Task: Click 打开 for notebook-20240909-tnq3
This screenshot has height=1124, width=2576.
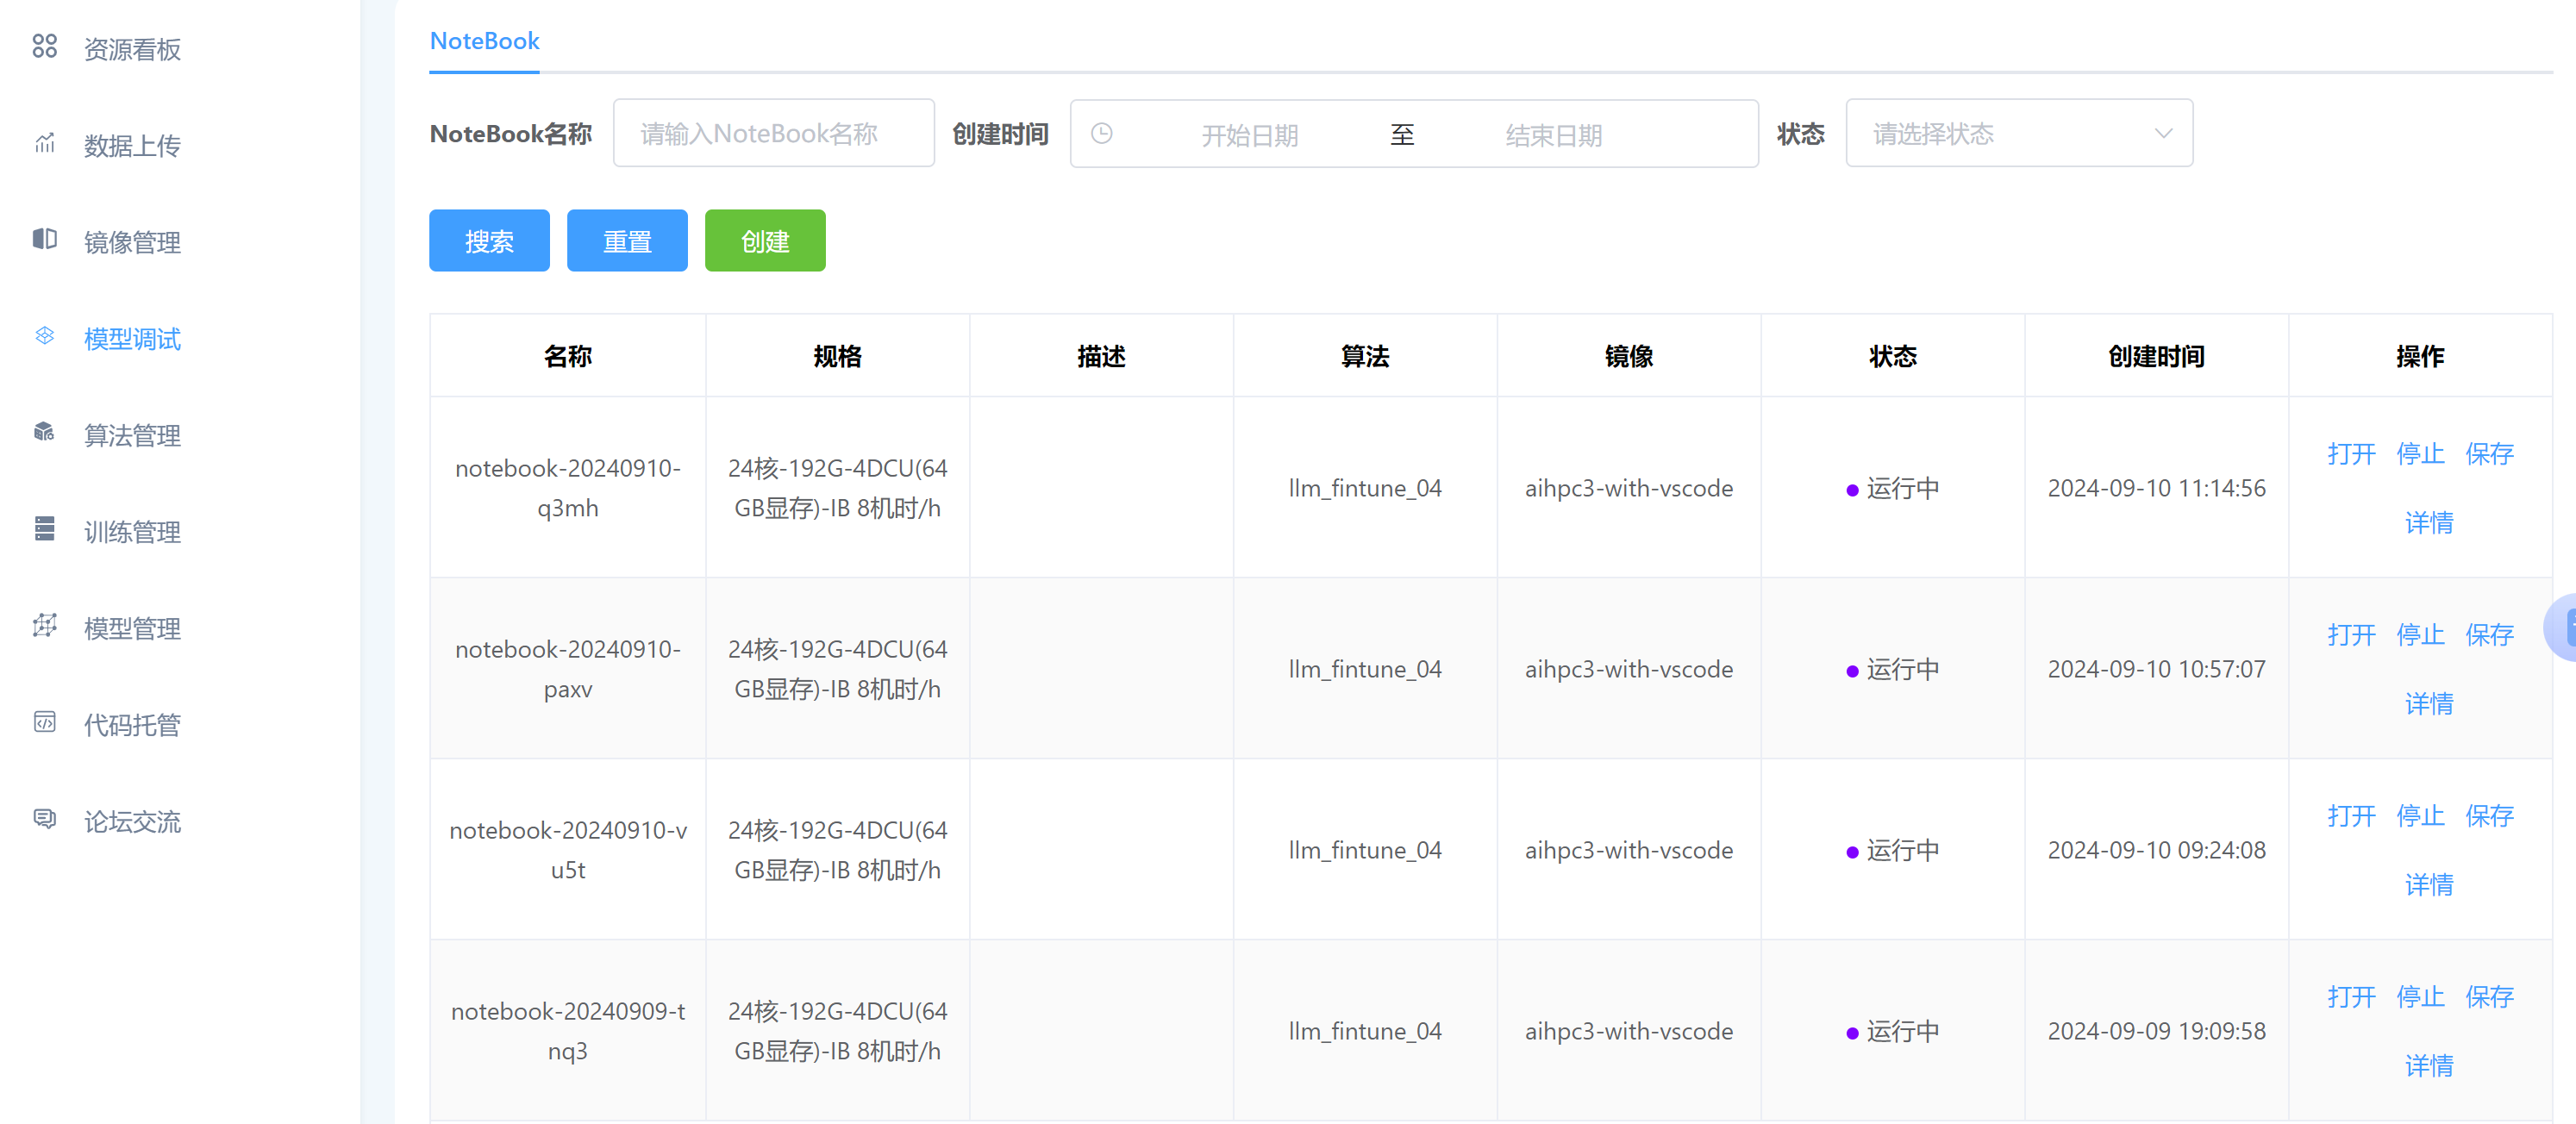Action: click(x=2351, y=997)
